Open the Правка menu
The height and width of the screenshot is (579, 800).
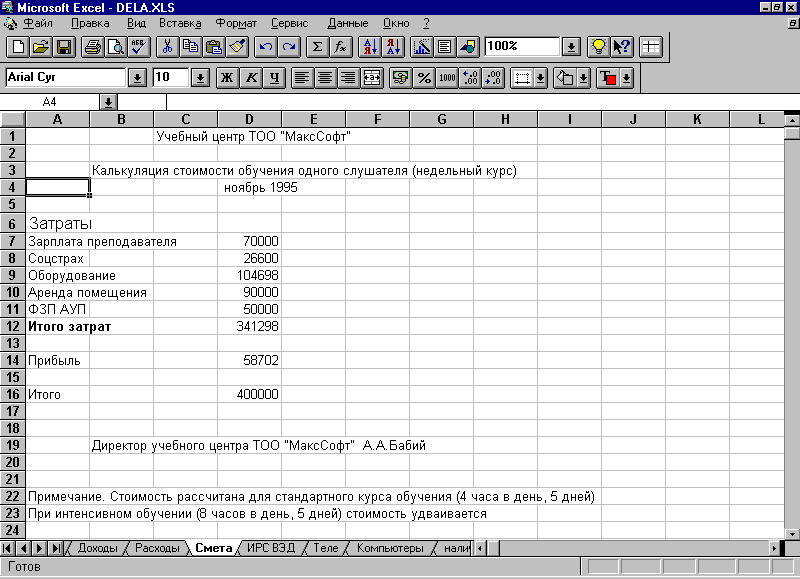[x=90, y=23]
